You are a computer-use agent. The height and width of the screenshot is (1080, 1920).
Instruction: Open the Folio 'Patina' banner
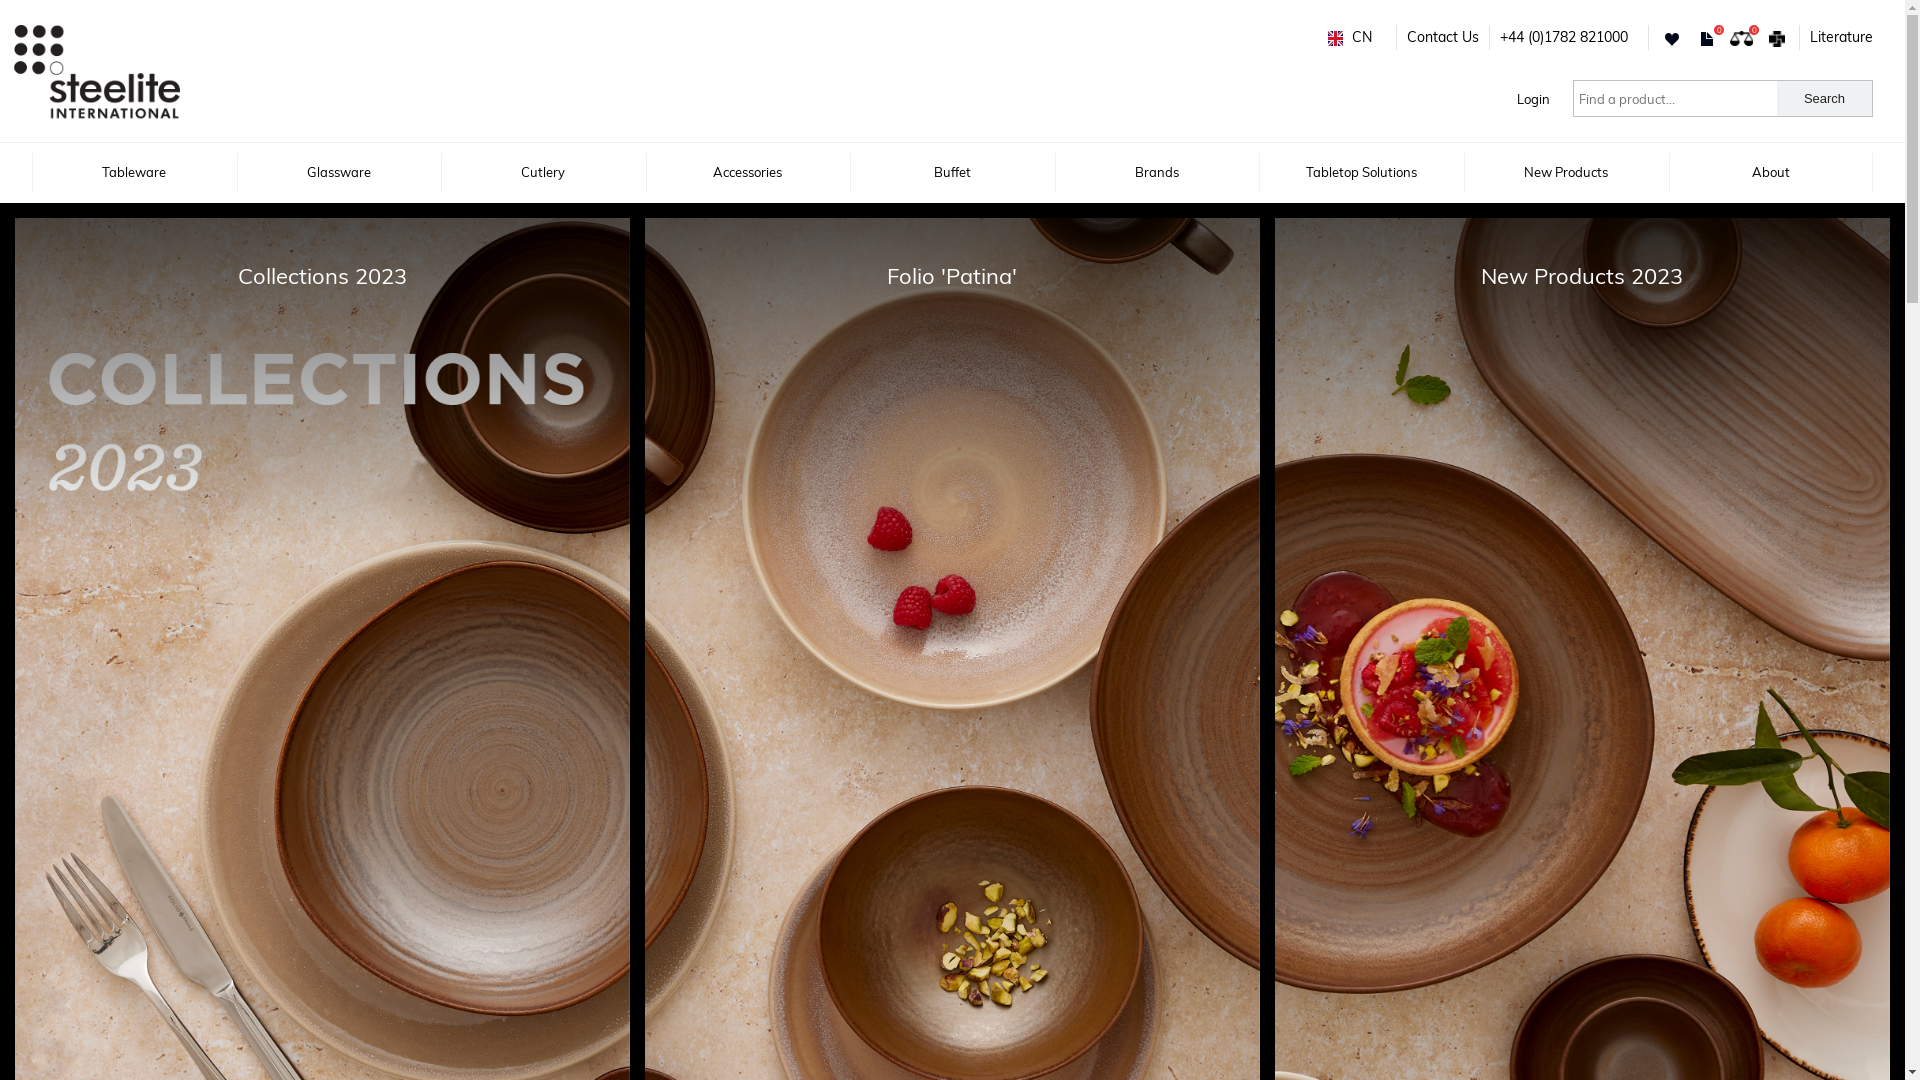pyautogui.click(x=952, y=649)
